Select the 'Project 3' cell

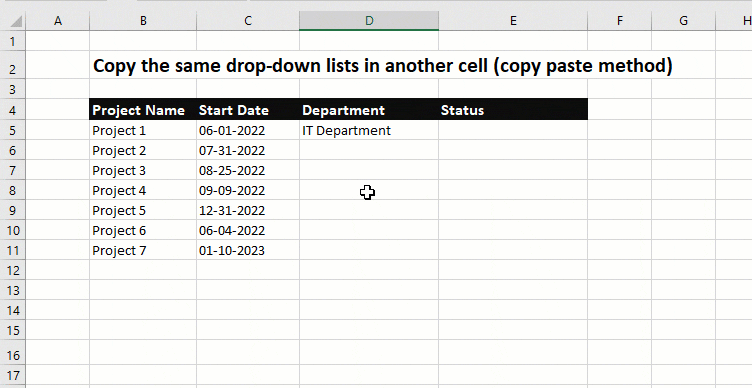tap(143, 171)
